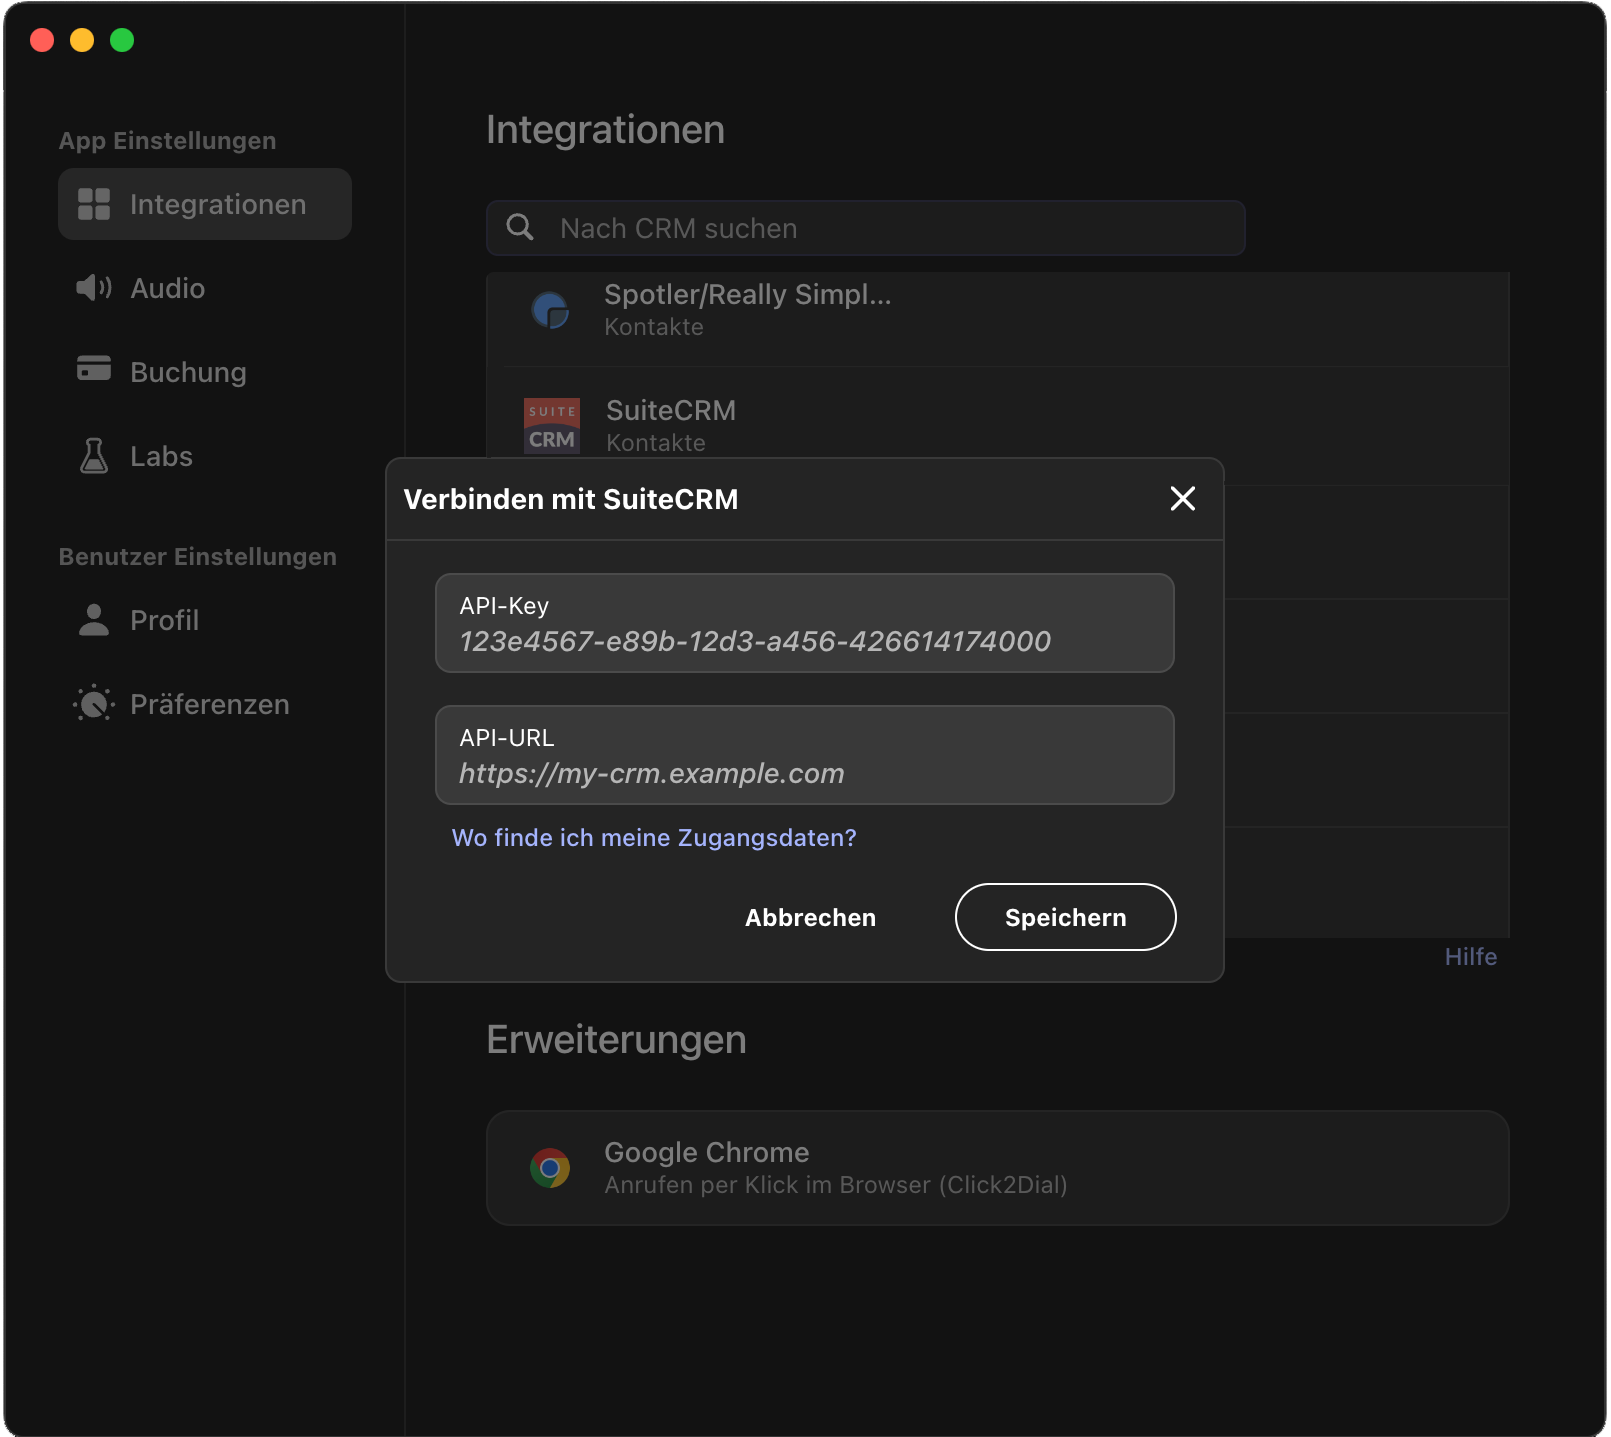Click the API-URL input field

point(804,756)
